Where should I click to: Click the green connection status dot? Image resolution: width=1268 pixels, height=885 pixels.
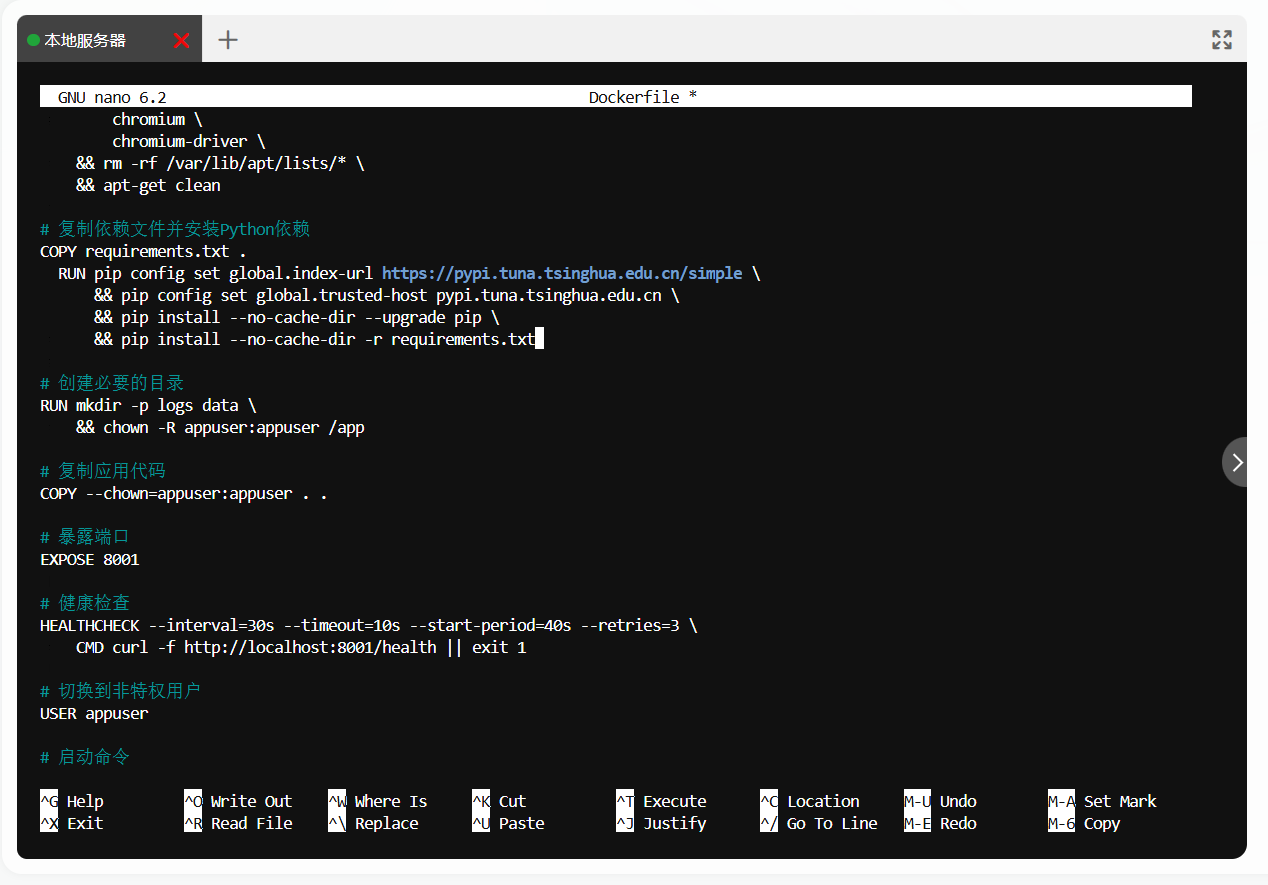tap(33, 41)
